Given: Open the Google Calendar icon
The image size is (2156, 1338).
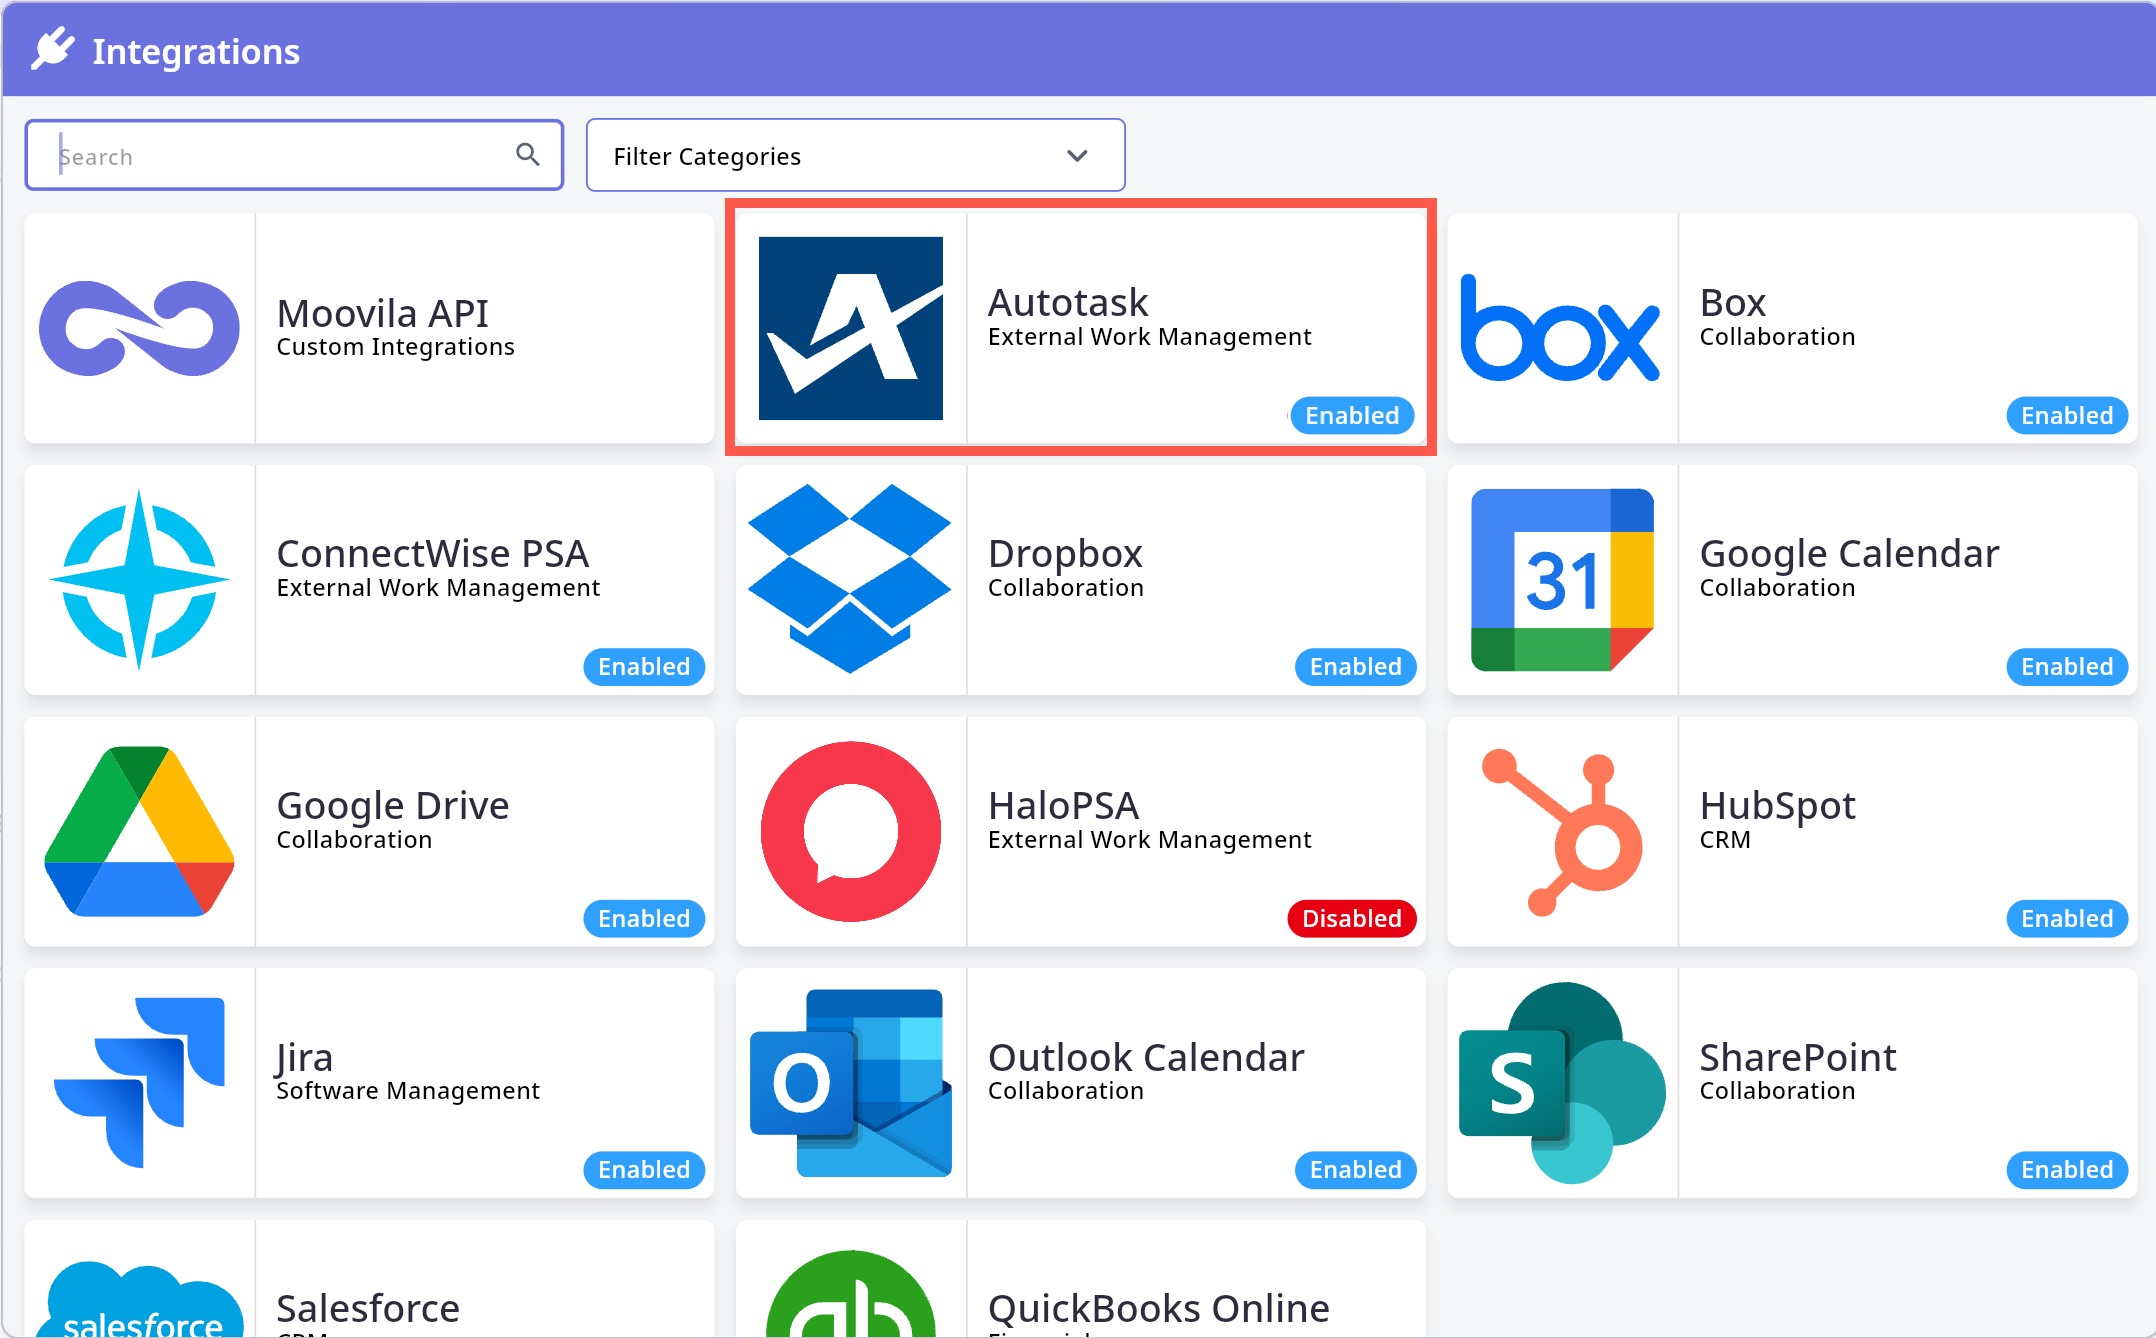Looking at the screenshot, I should (1562, 580).
